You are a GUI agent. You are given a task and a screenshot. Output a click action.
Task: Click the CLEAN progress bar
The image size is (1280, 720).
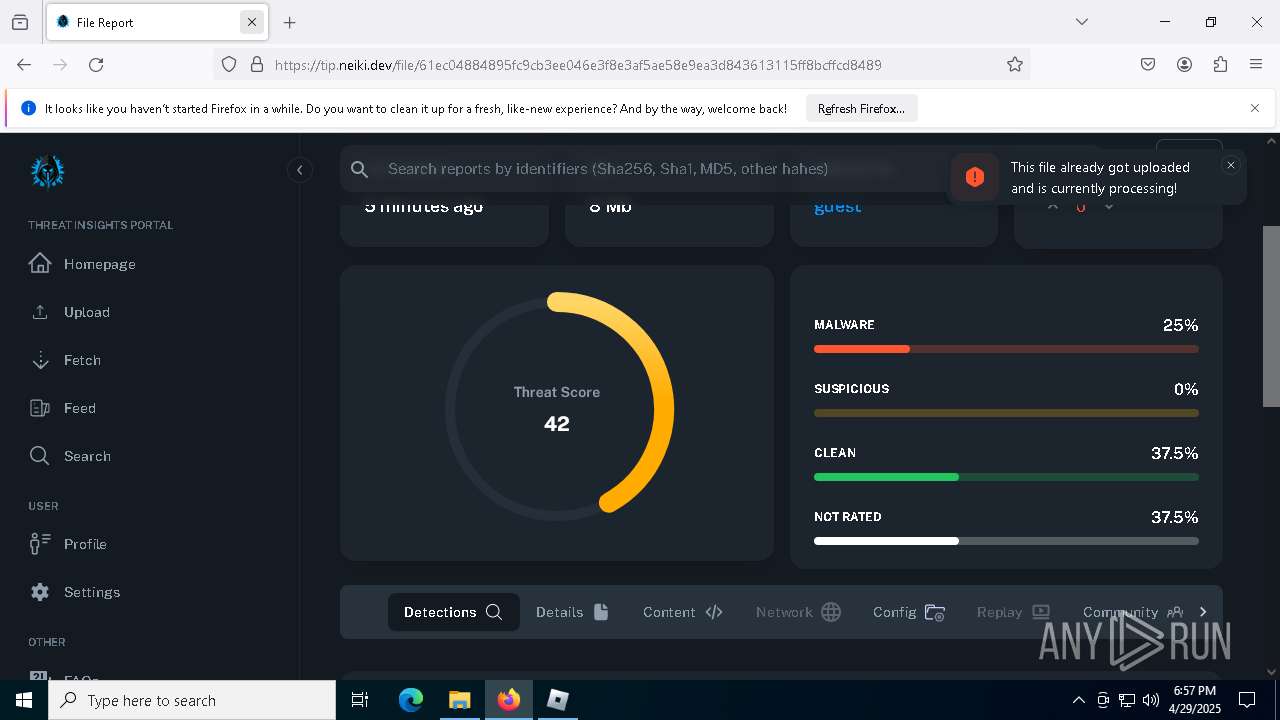[1006, 477]
